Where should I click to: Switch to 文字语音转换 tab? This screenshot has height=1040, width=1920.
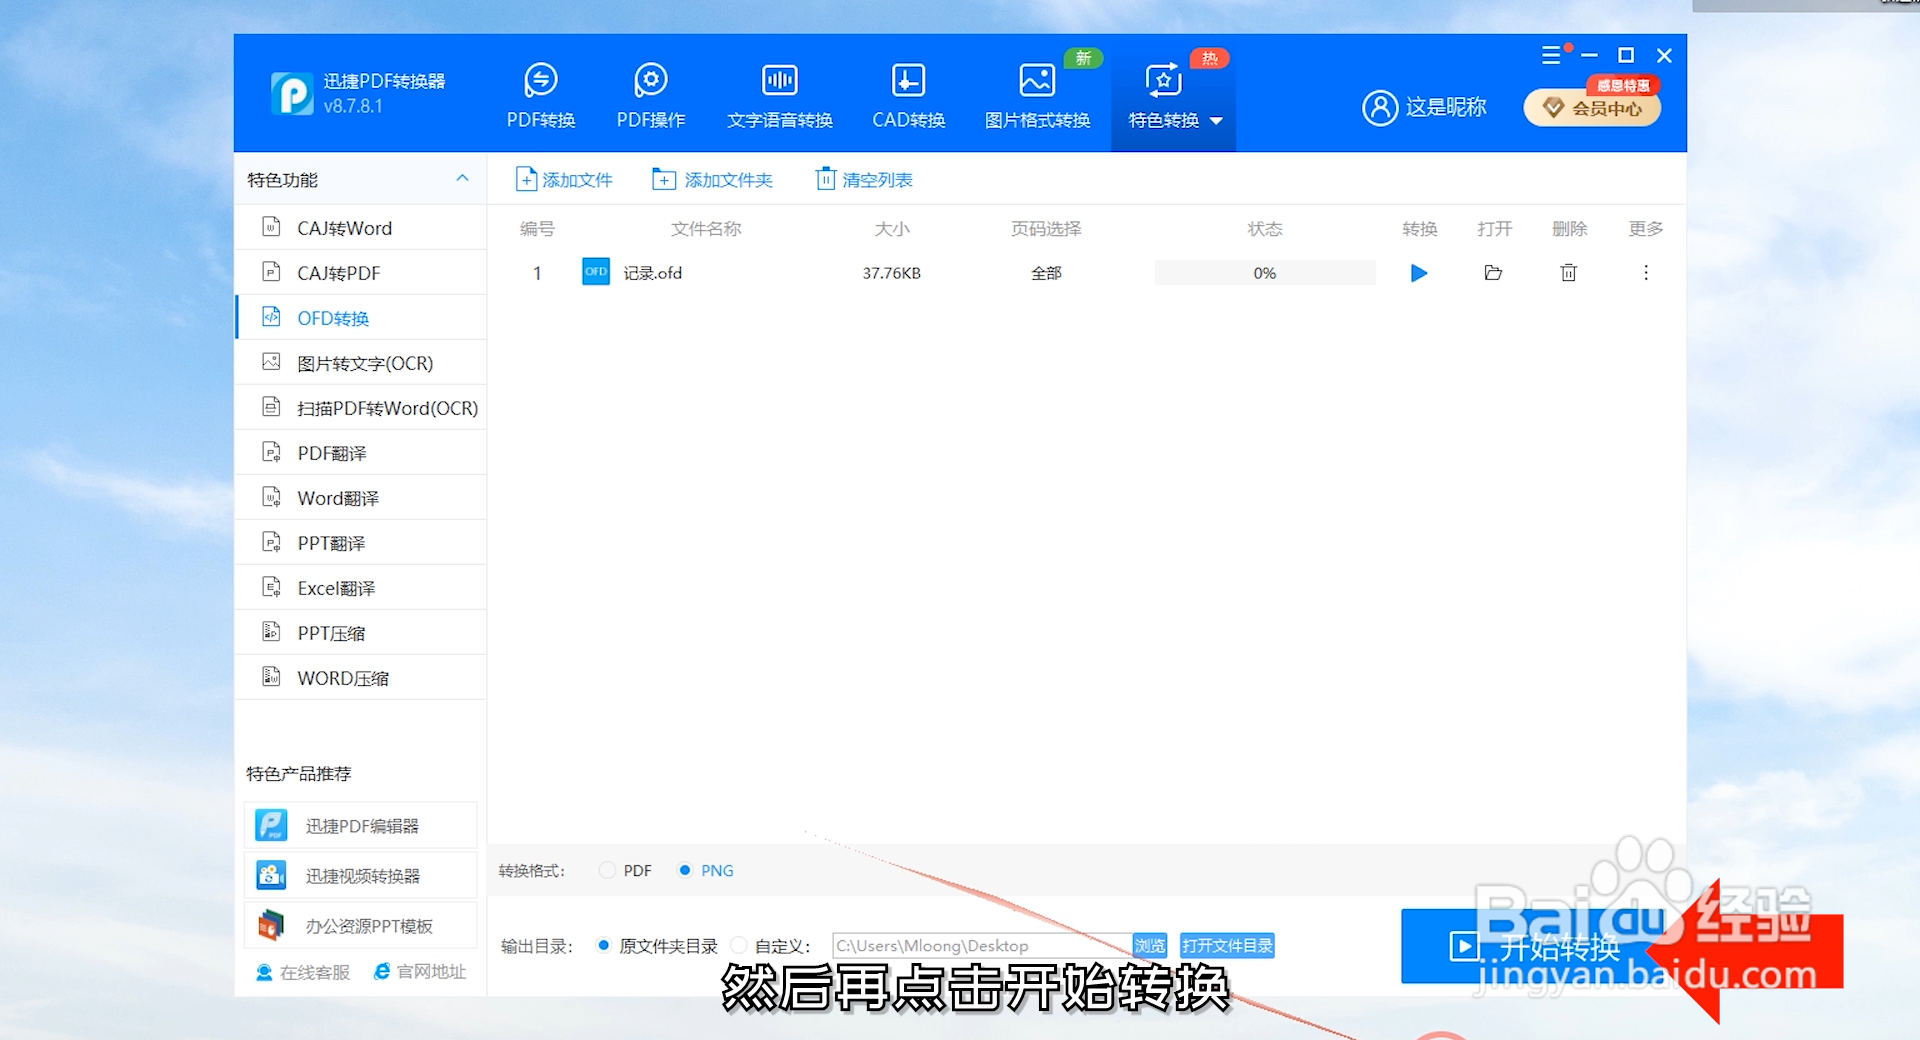[779, 96]
